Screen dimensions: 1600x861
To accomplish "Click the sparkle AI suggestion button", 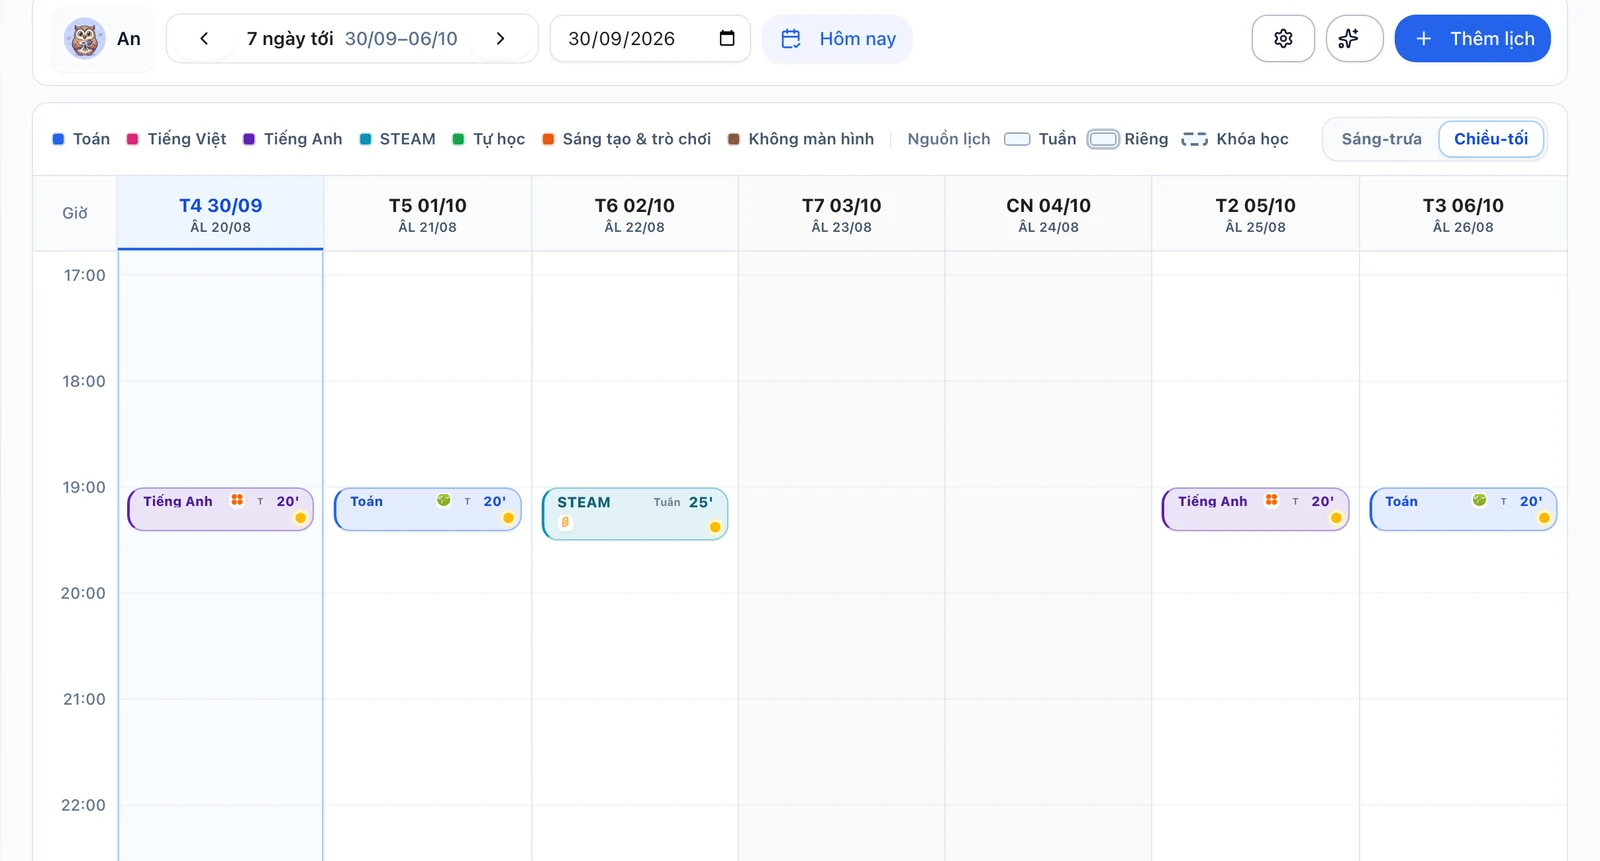I will coord(1354,39).
